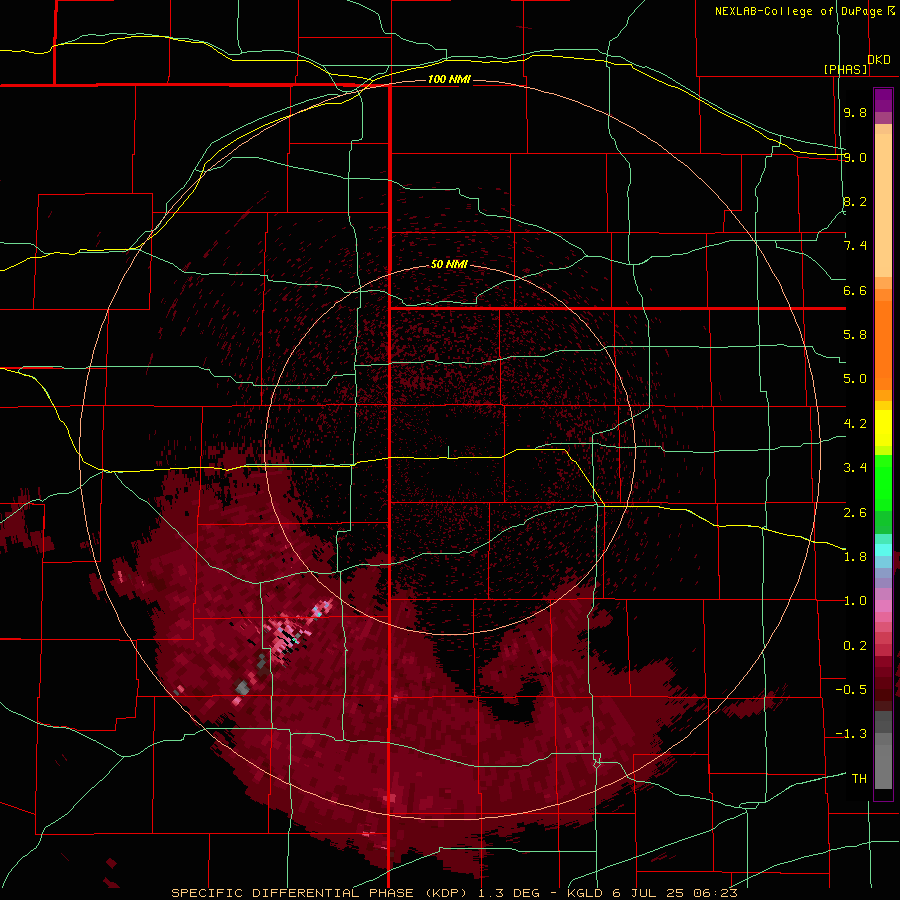Click the 5.0 scale value
The image size is (900, 900).
pos(855,379)
